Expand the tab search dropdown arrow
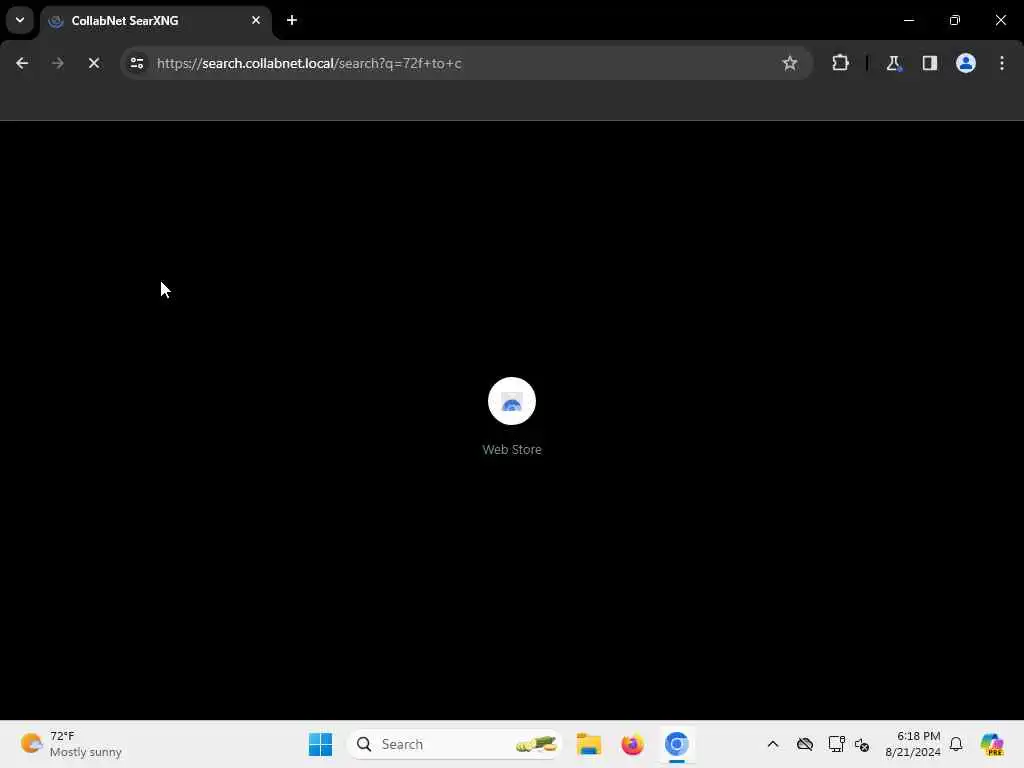 (20, 20)
